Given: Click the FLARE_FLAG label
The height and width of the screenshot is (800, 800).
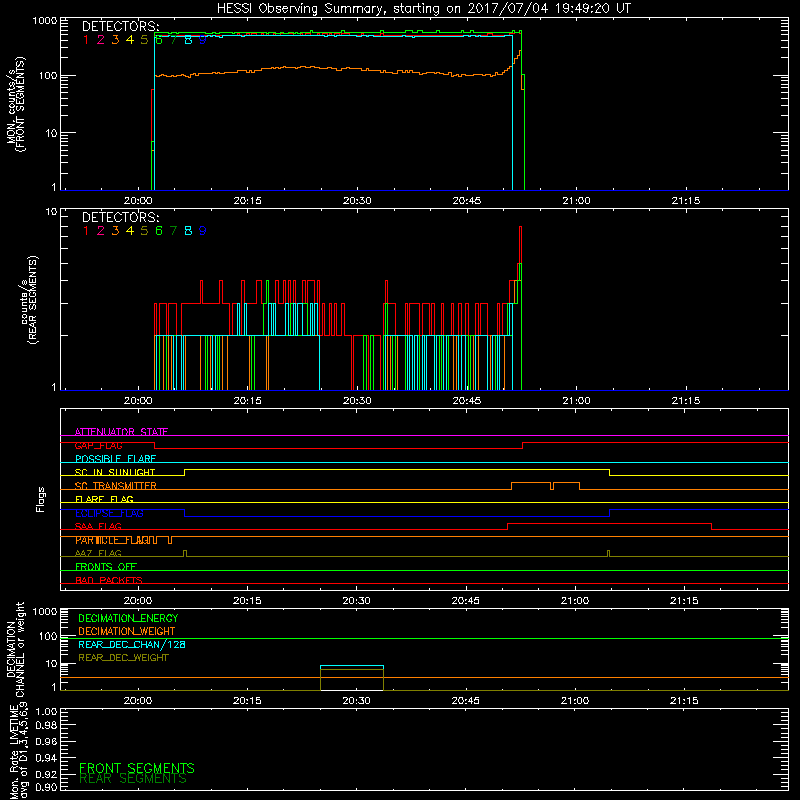Looking at the screenshot, I should tap(104, 499).
